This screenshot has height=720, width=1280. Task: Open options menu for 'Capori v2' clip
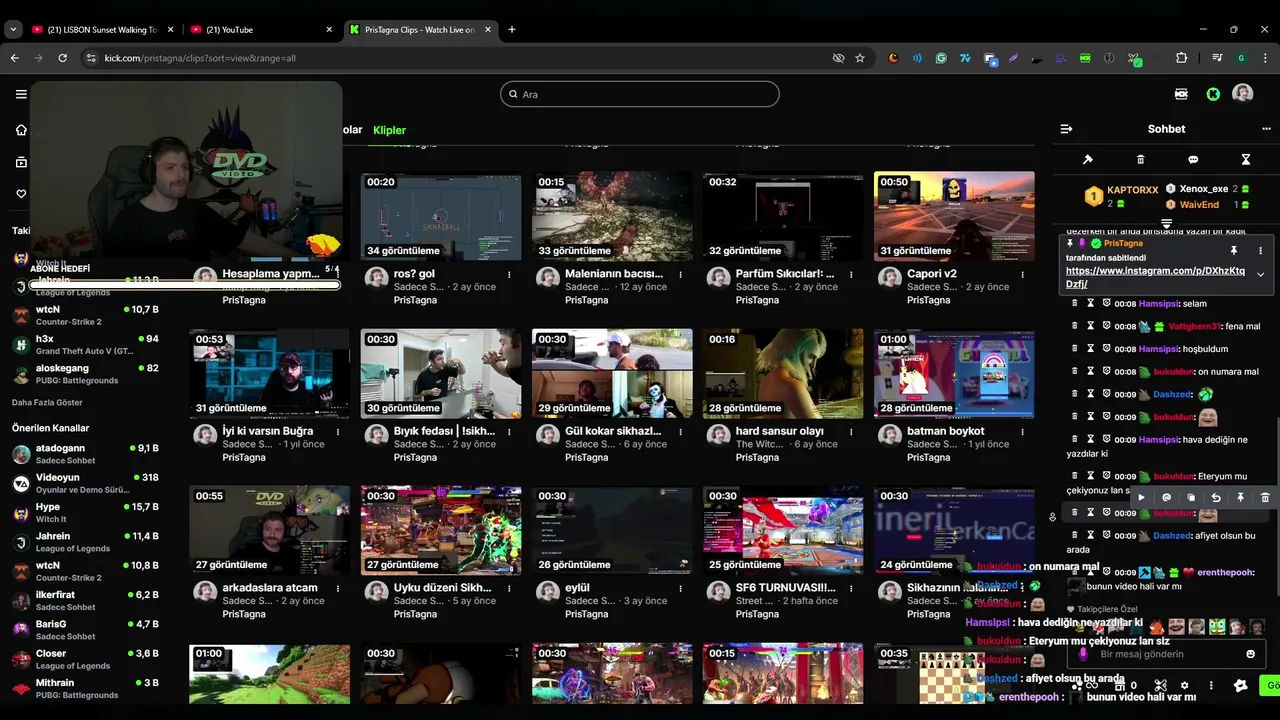click(x=1023, y=274)
